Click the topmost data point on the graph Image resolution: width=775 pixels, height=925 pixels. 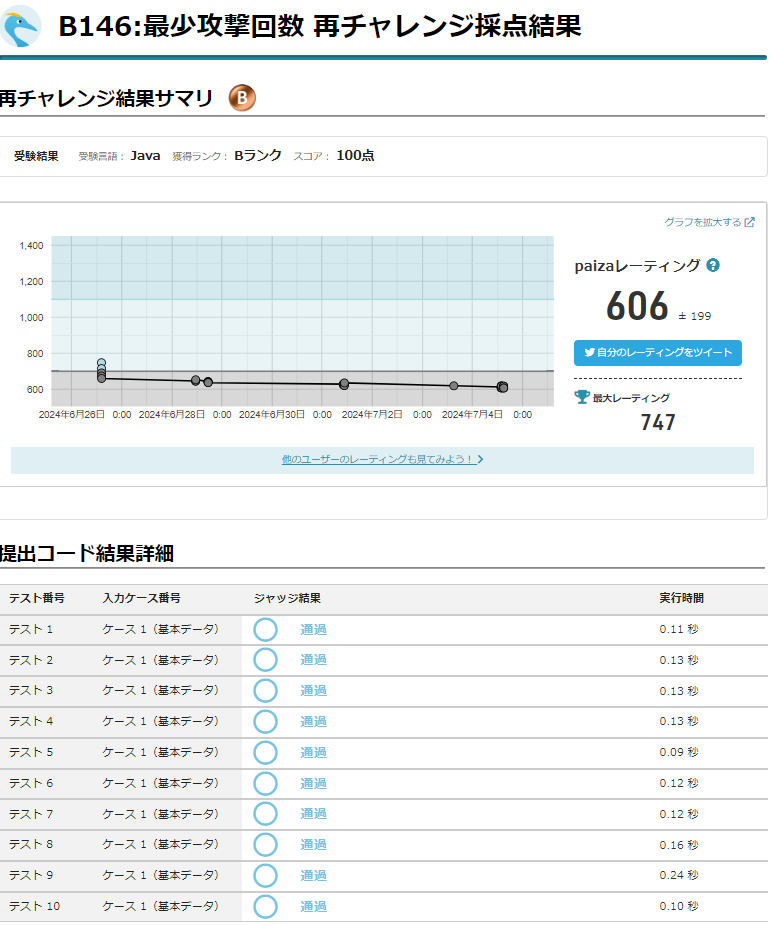click(101, 364)
